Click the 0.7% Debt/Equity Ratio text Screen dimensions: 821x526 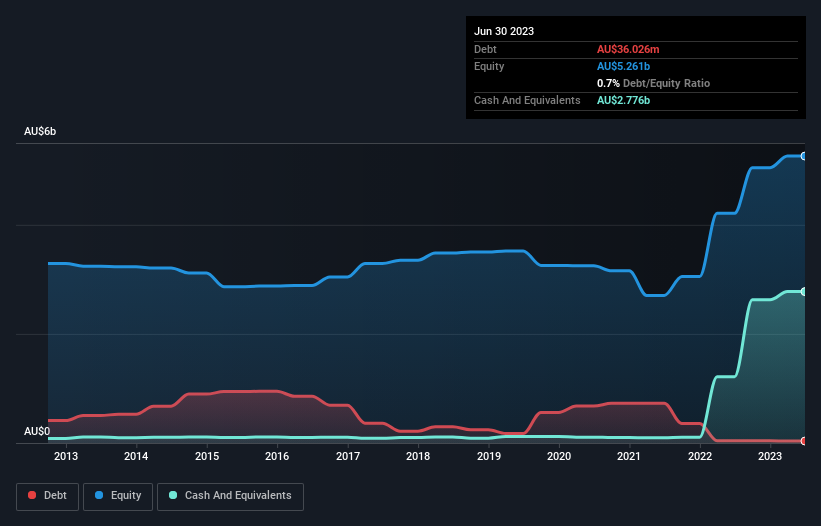(653, 83)
